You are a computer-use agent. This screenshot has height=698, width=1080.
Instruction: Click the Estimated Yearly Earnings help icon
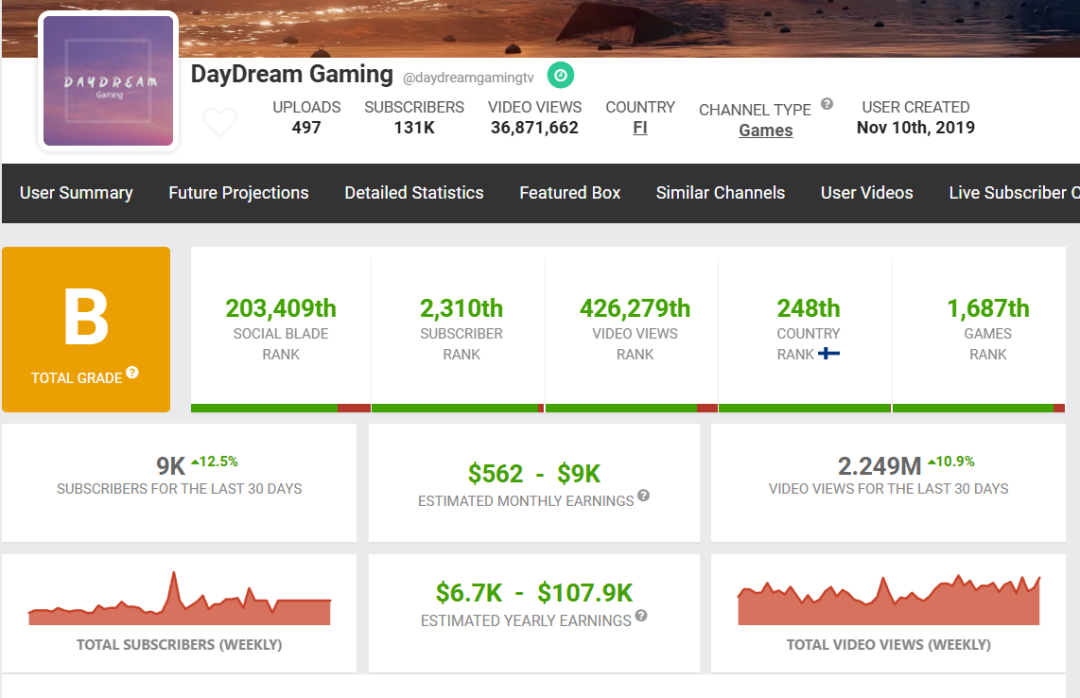coord(641,615)
